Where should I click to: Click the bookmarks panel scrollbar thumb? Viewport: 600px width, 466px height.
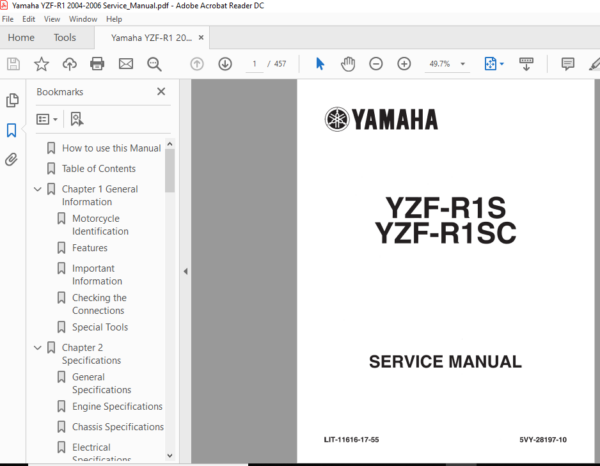(x=170, y=171)
